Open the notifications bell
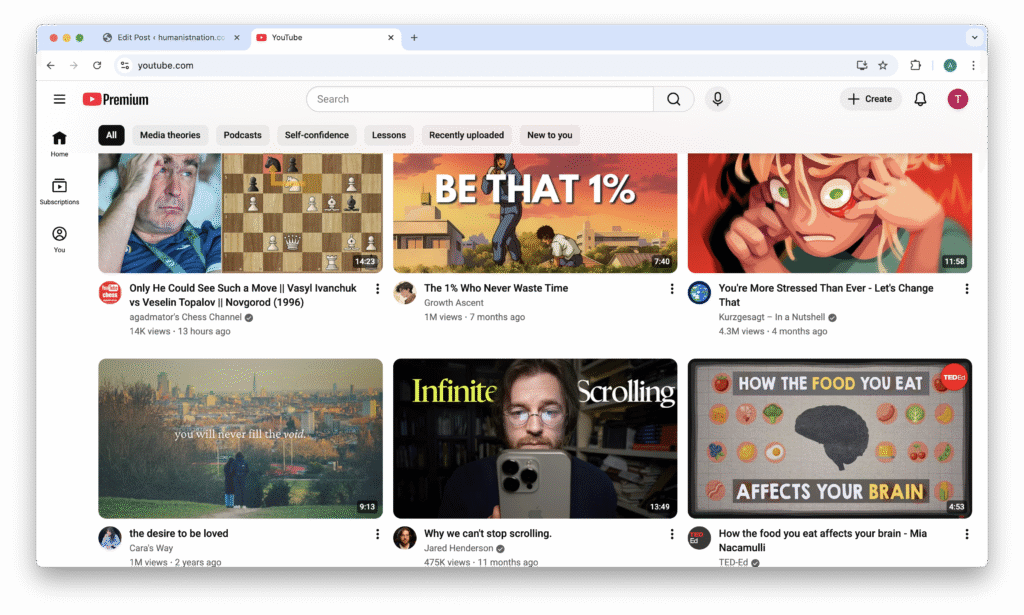The image size is (1024, 615). click(x=920, y=99)
